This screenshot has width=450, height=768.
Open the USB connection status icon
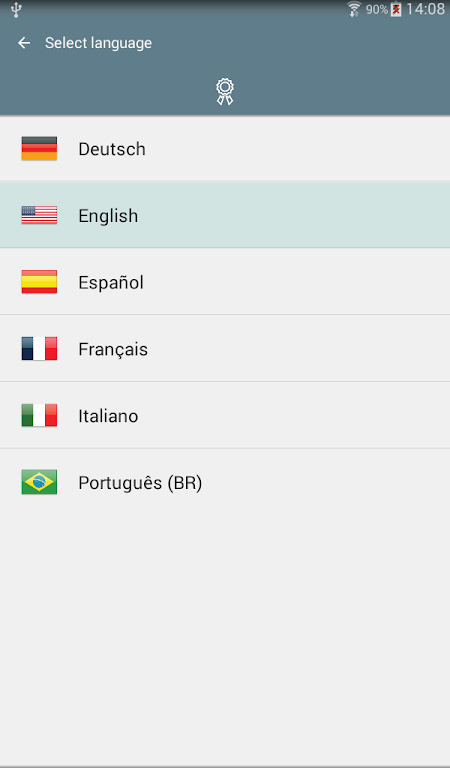point(16,9)
